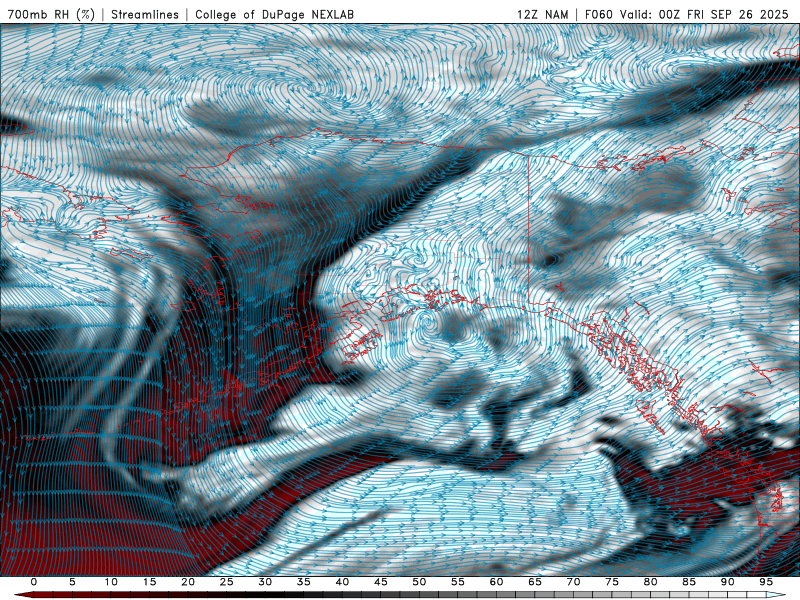
Task: Click "Valid: 00Z FRI SEP 26 2025" text
Action: tap(705, 14)
